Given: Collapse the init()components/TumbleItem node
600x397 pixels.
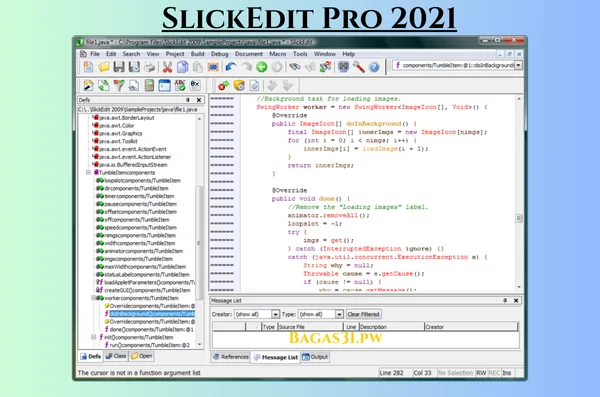Looking at the screenshot, I should tap(93, 337).
